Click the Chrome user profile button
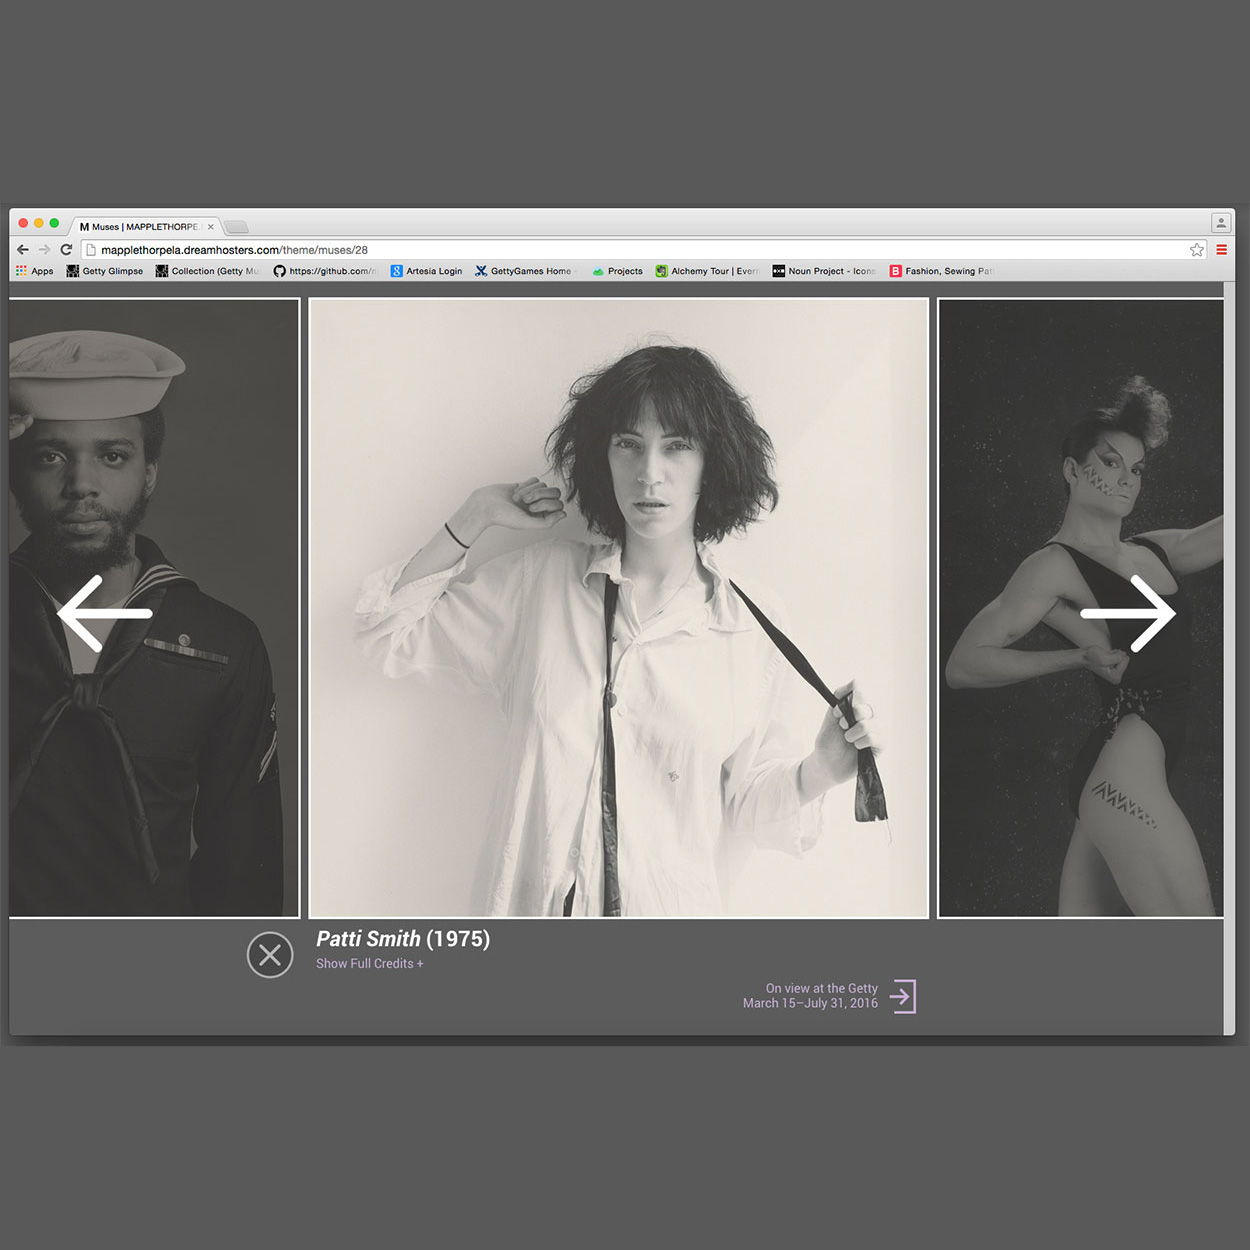 (x=1220, y=223)
